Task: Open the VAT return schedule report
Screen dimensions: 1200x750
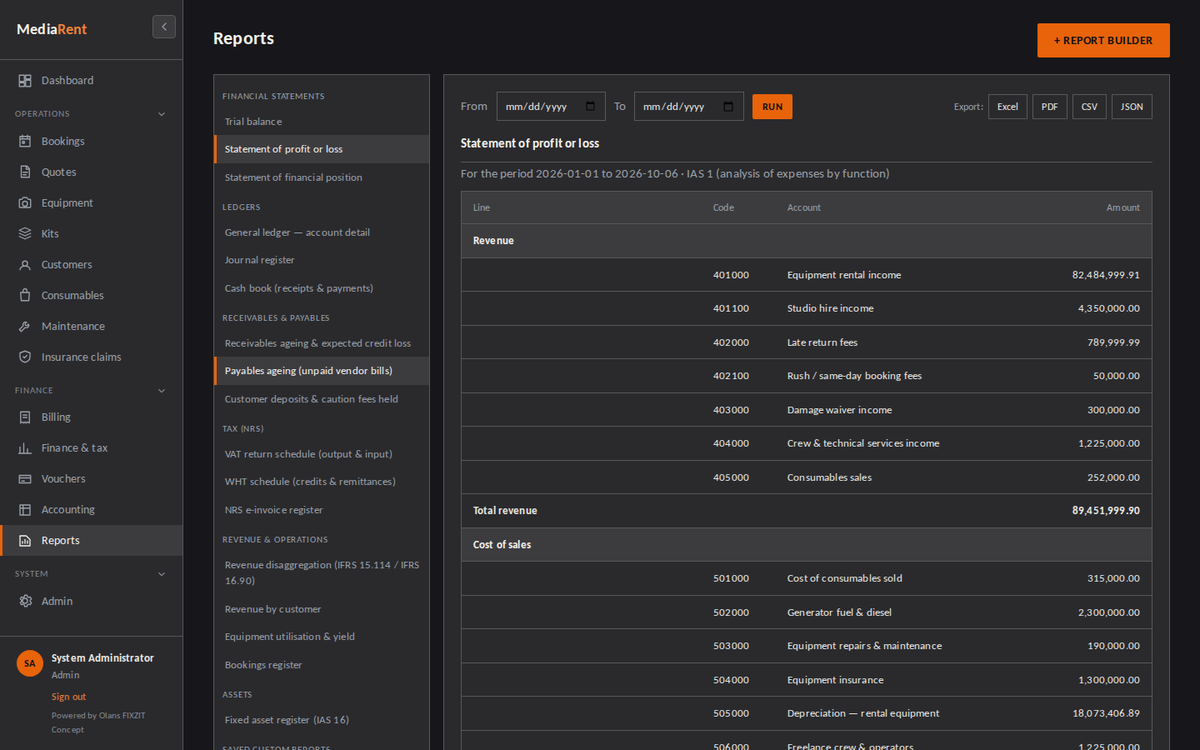Action: point(322,454)
